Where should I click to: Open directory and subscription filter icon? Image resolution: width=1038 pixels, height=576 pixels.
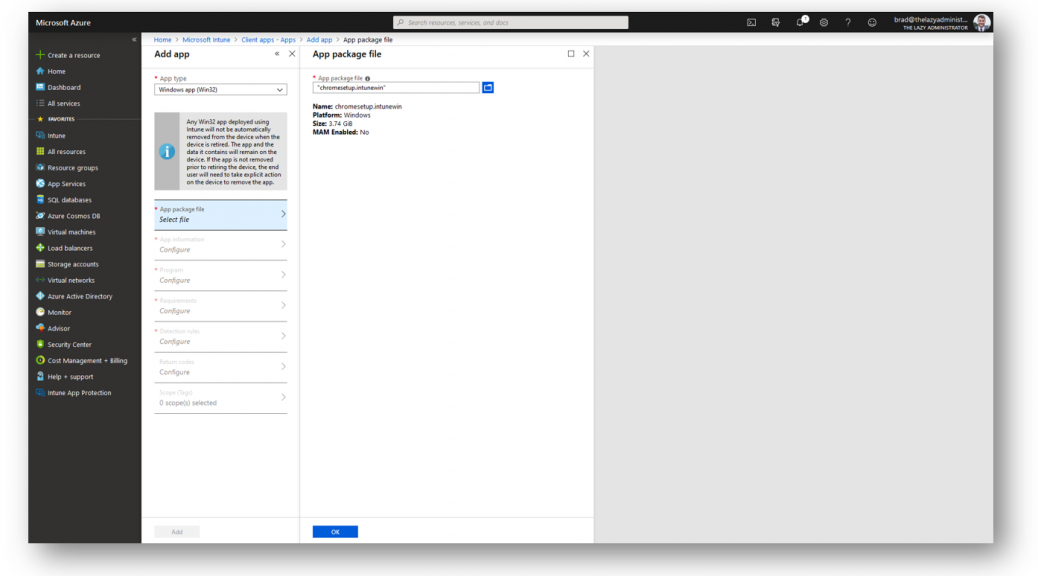point(775,23)
